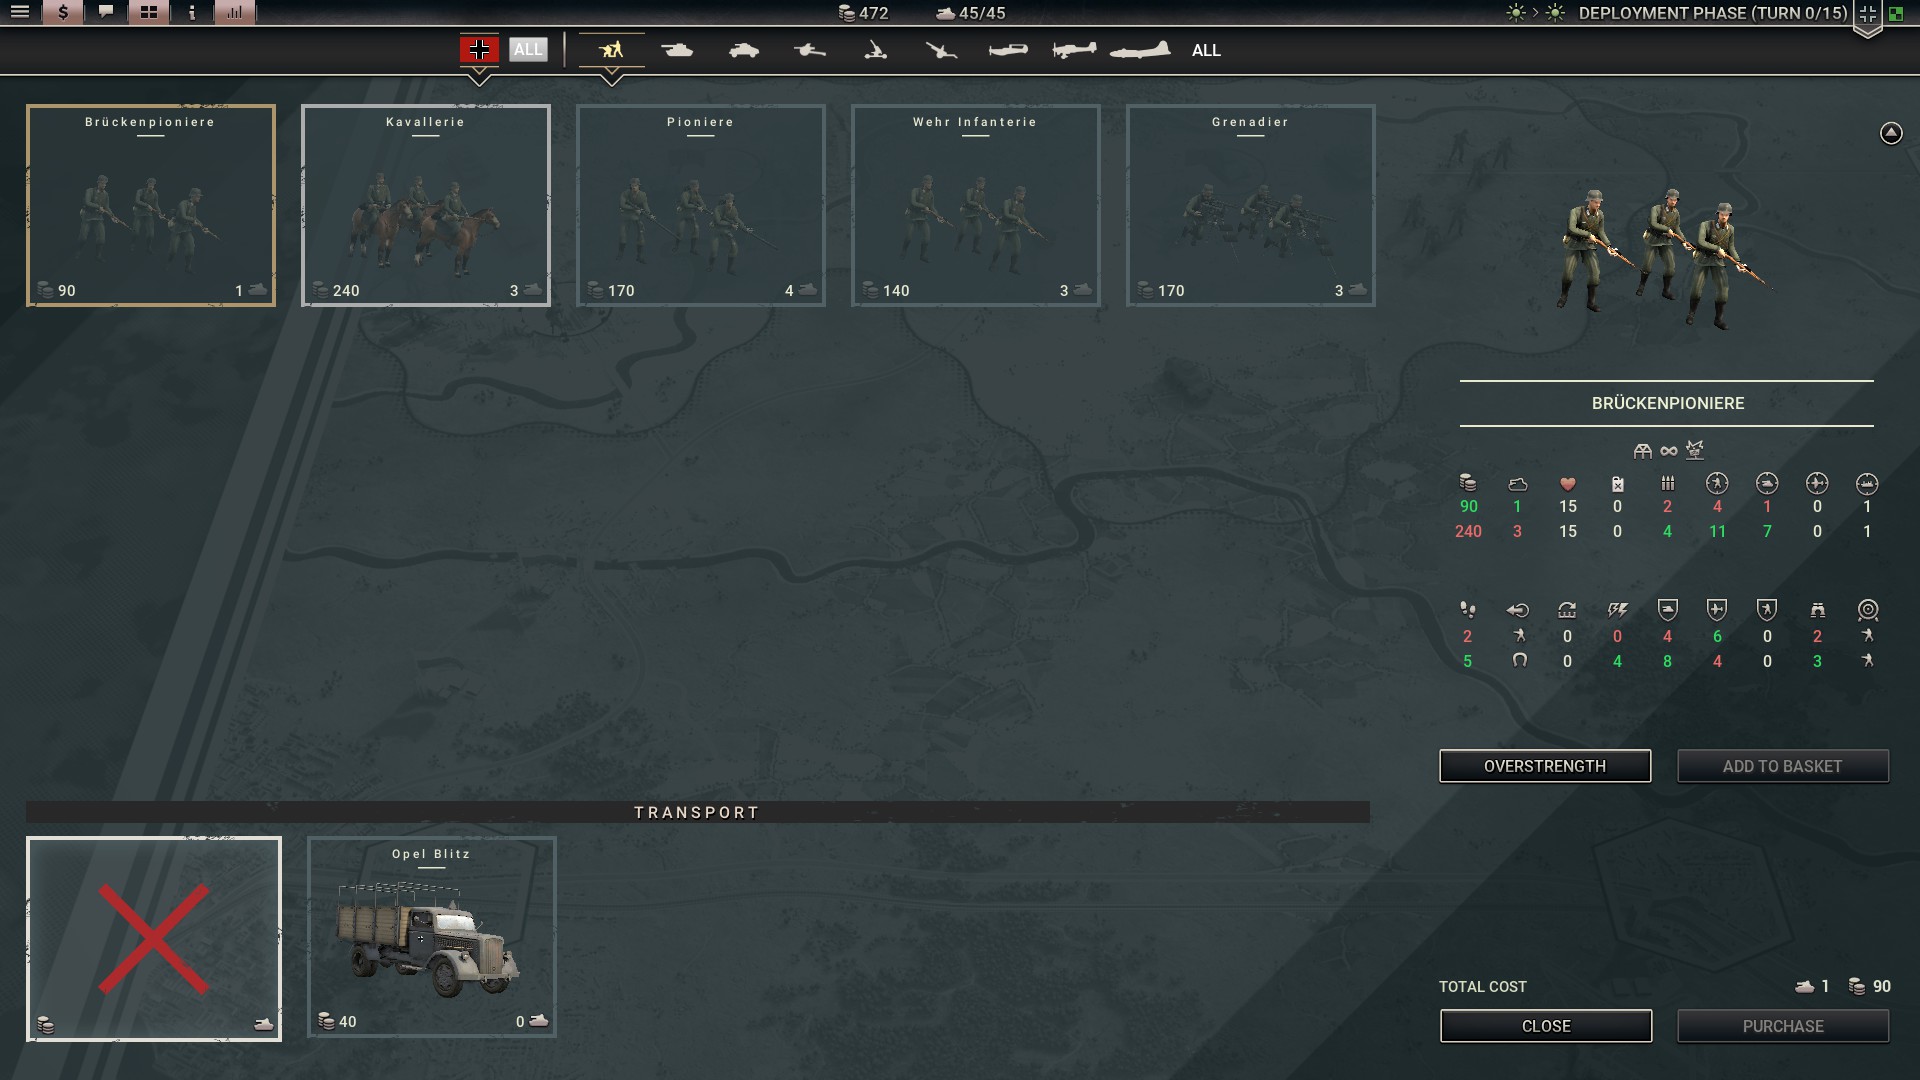Choose the Pioniere unit card

pyautogui.click(x=701, y=205)
